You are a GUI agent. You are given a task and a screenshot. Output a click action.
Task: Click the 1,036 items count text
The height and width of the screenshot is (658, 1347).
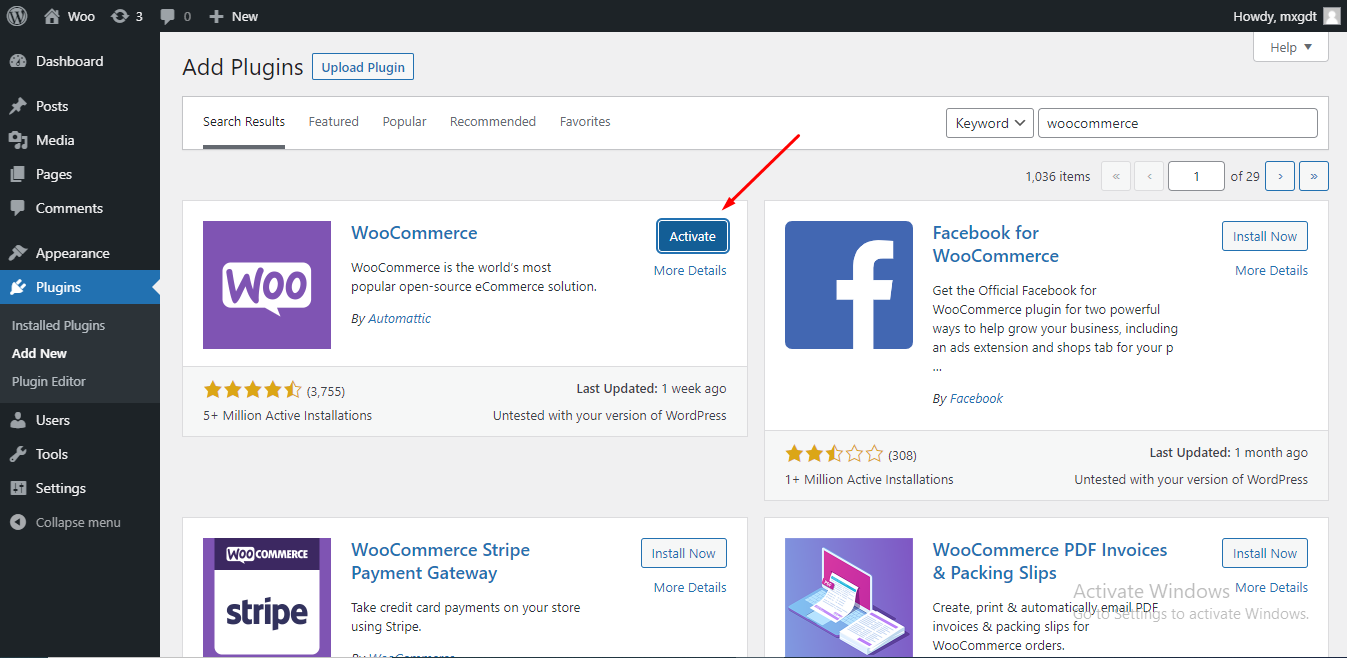(1058, 176)
